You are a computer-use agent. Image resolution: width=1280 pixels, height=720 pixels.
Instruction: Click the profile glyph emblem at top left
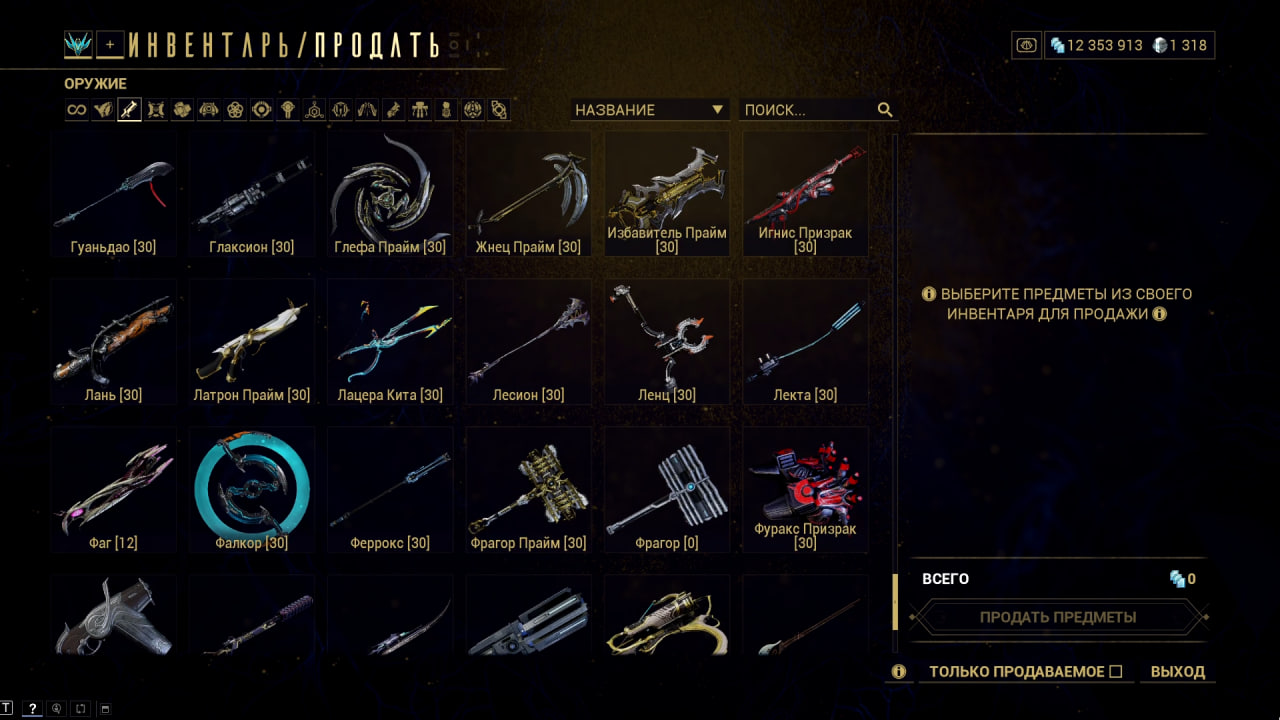pos(78,44)
